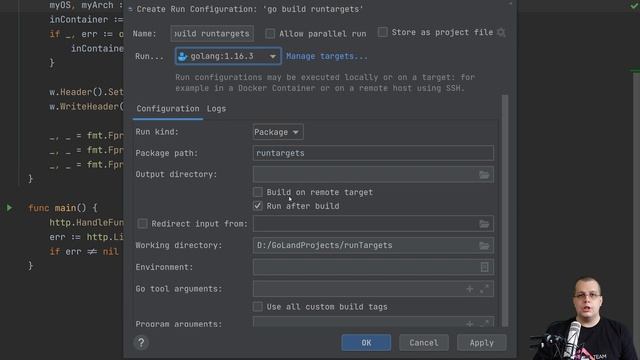Edit environment variables via Environment icon

click(484, 267)
